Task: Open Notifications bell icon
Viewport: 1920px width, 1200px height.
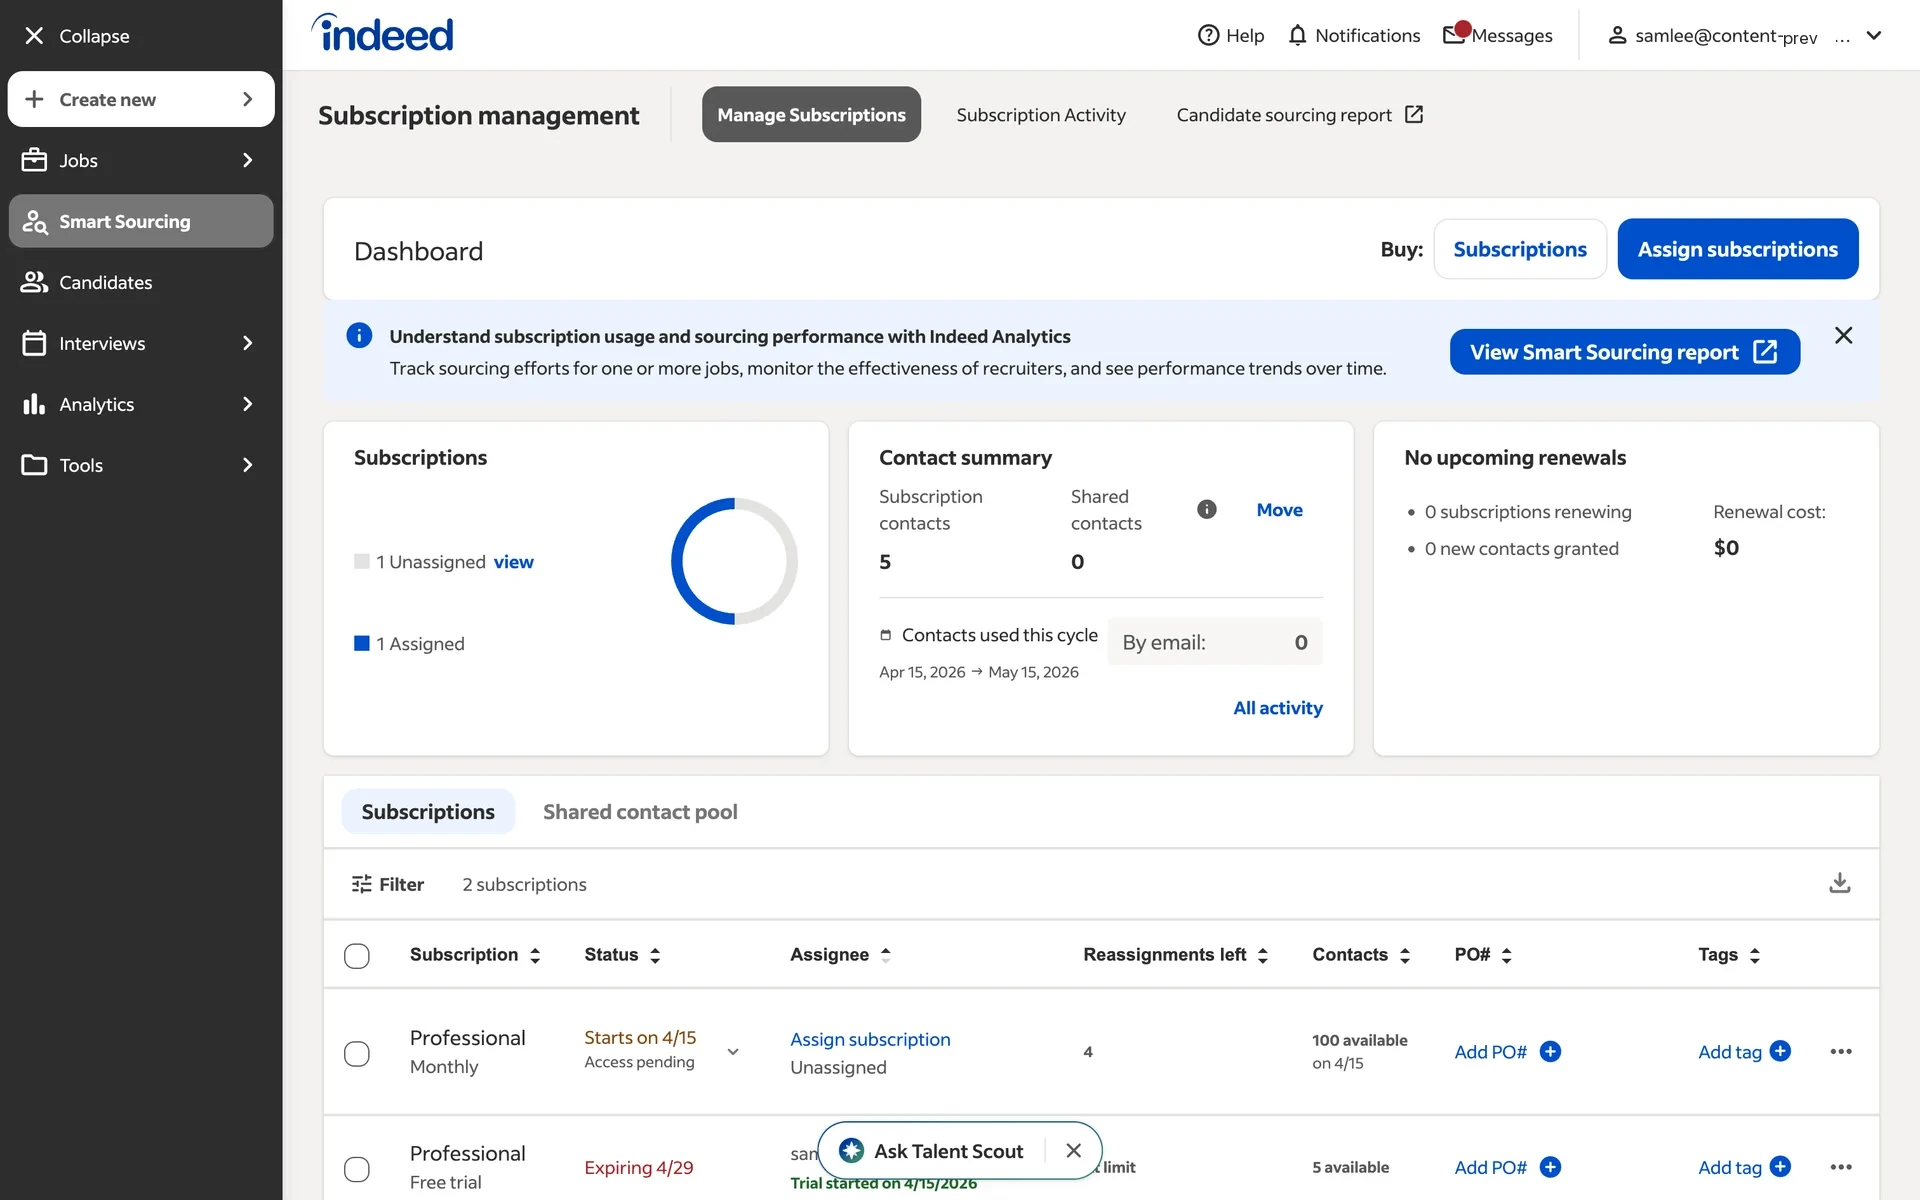Action: pos(1297,35)
